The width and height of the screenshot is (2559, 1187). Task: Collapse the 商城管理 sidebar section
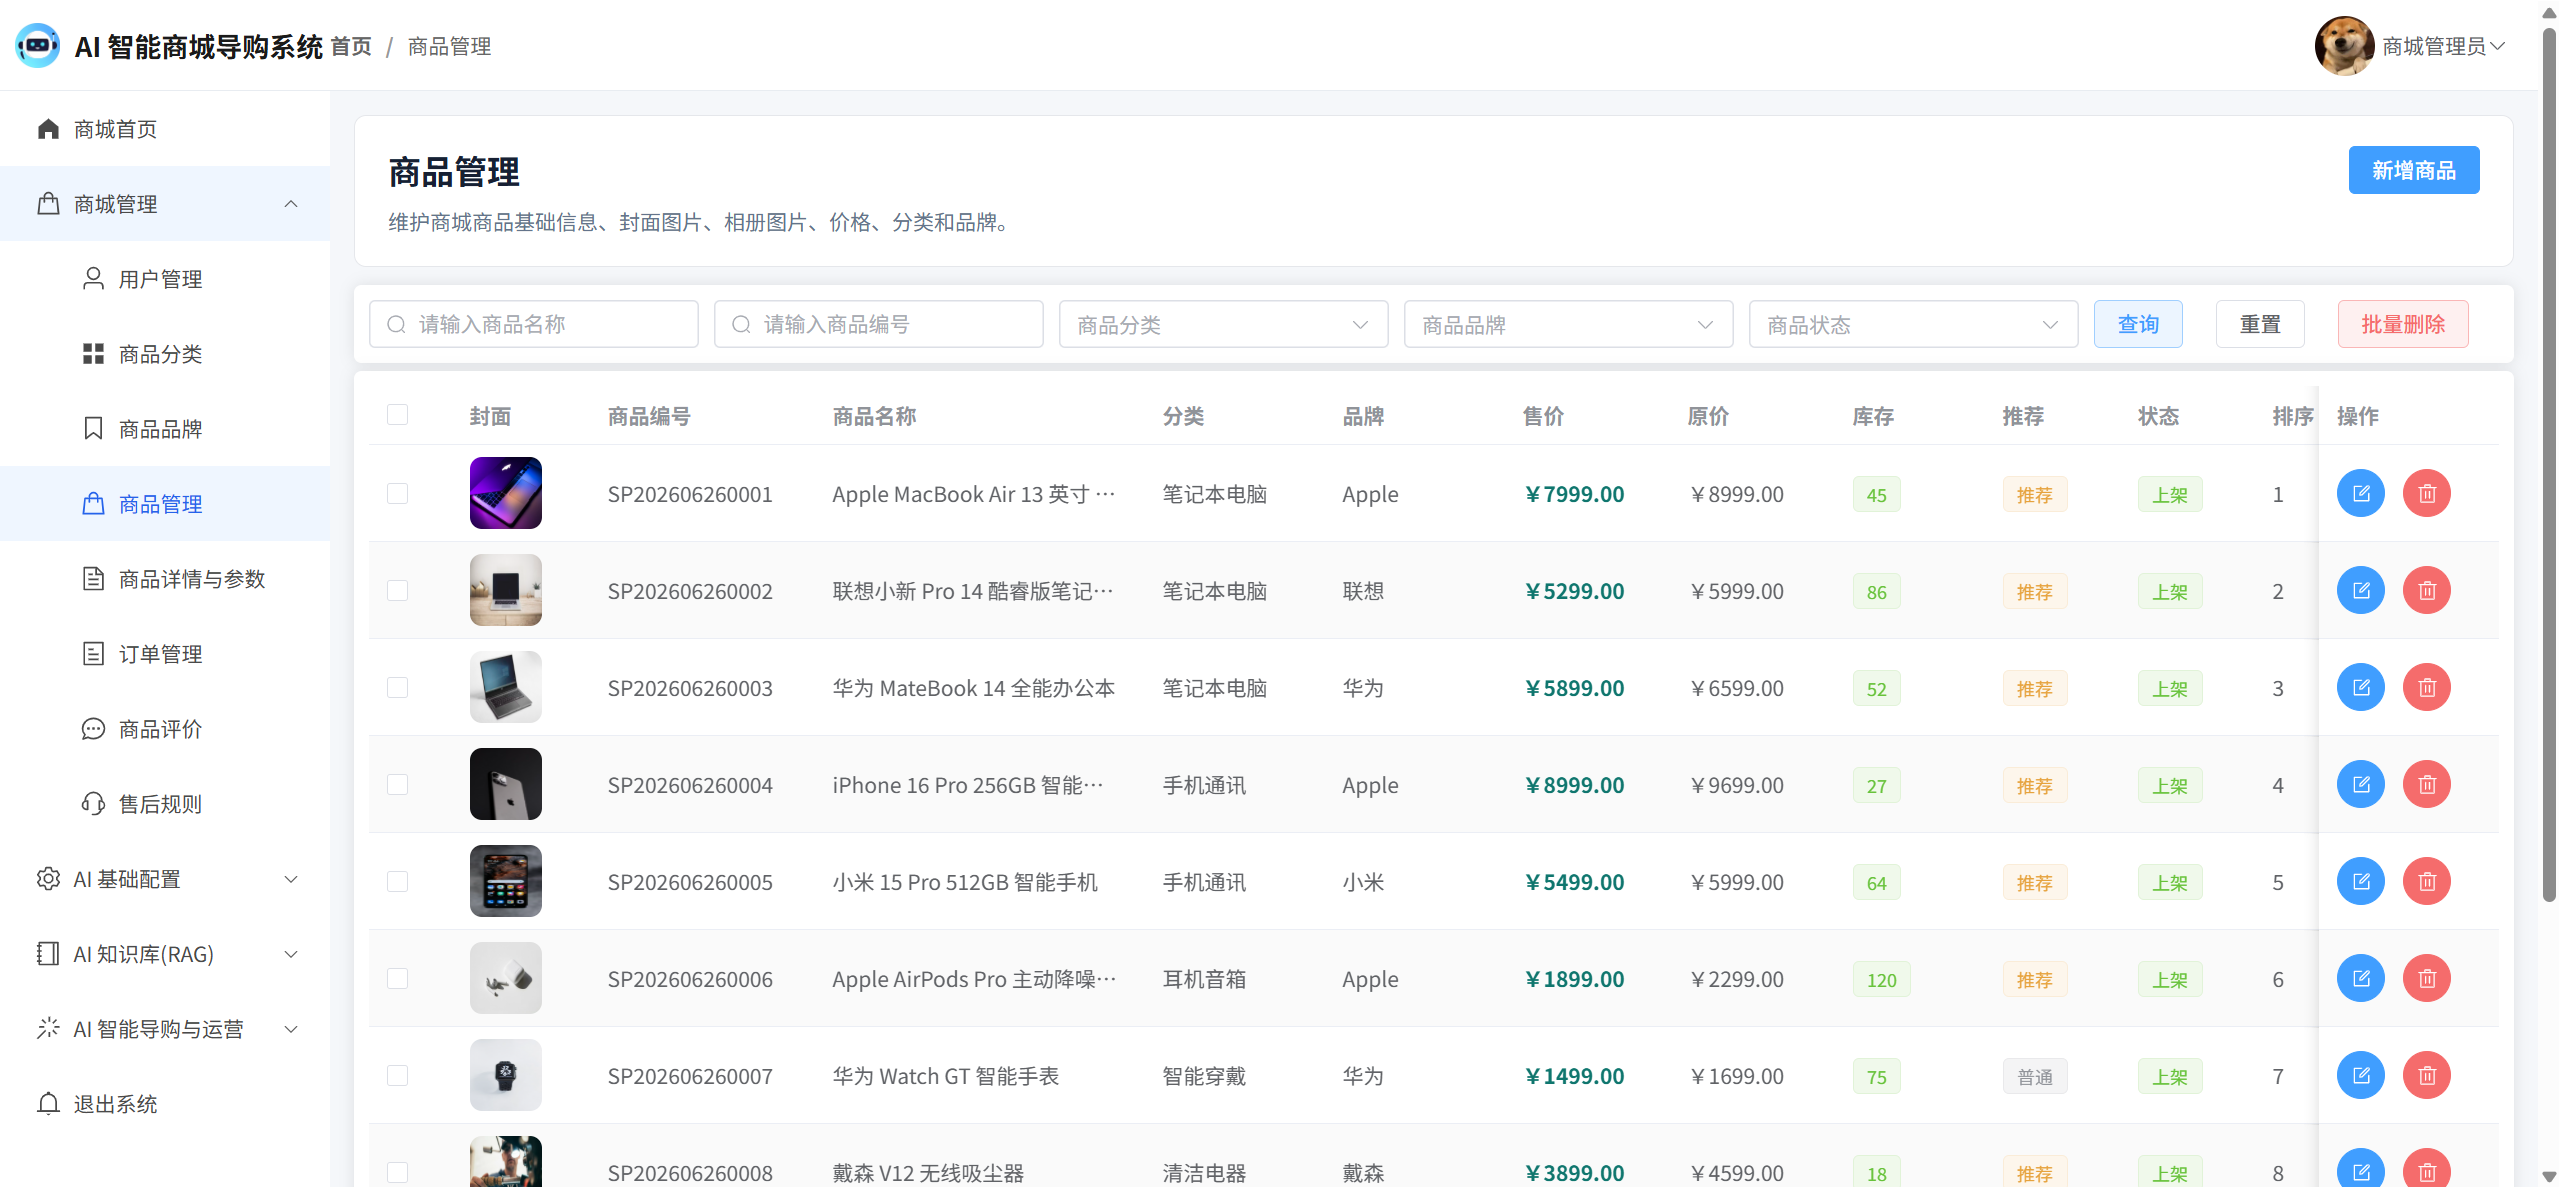click(x=165, y=204)
